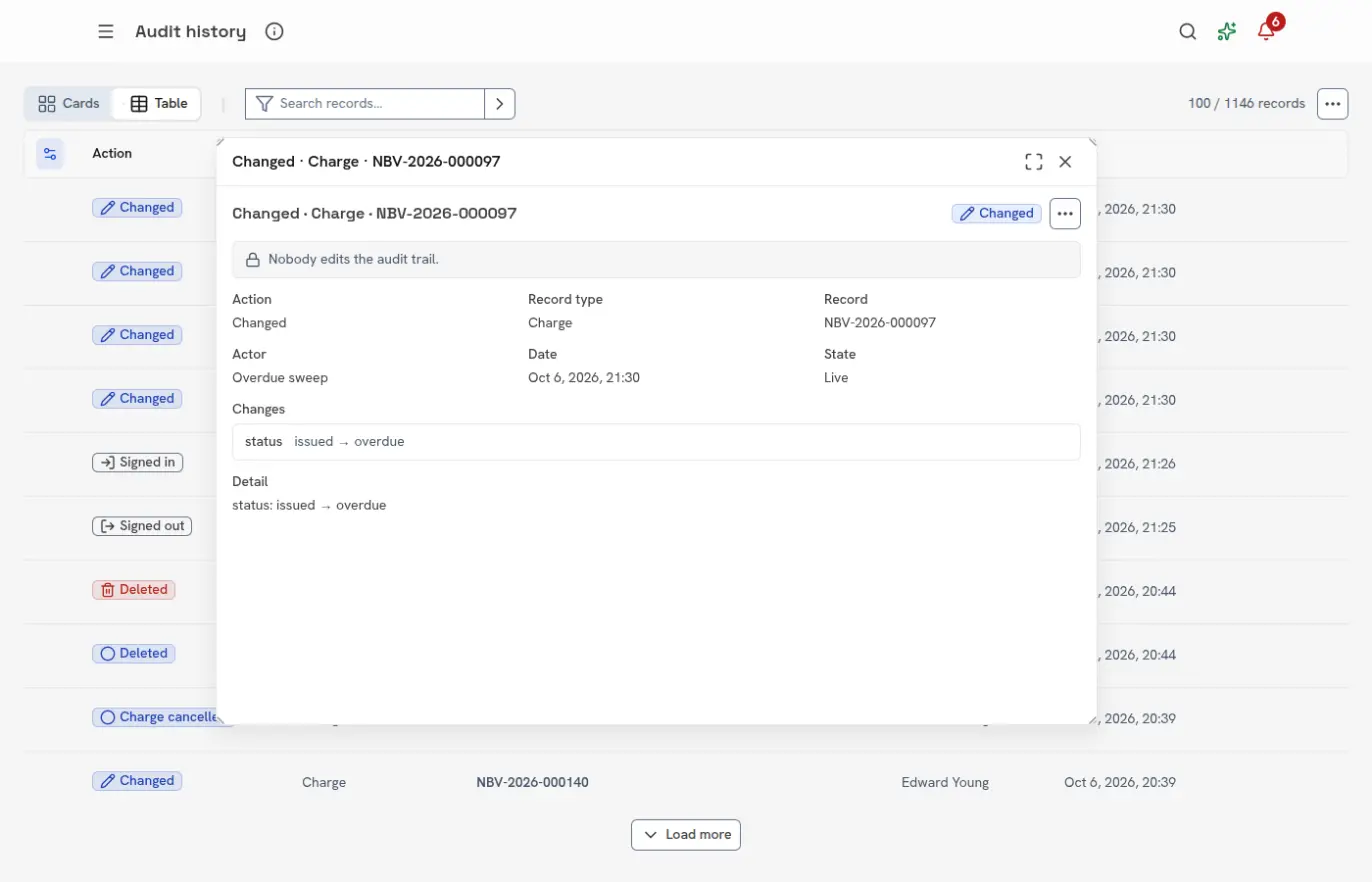1372x882 pixels.
Task: Click the Nobody edits the audit trail notice
Action: pyautogui.click(x=656, y=259)
